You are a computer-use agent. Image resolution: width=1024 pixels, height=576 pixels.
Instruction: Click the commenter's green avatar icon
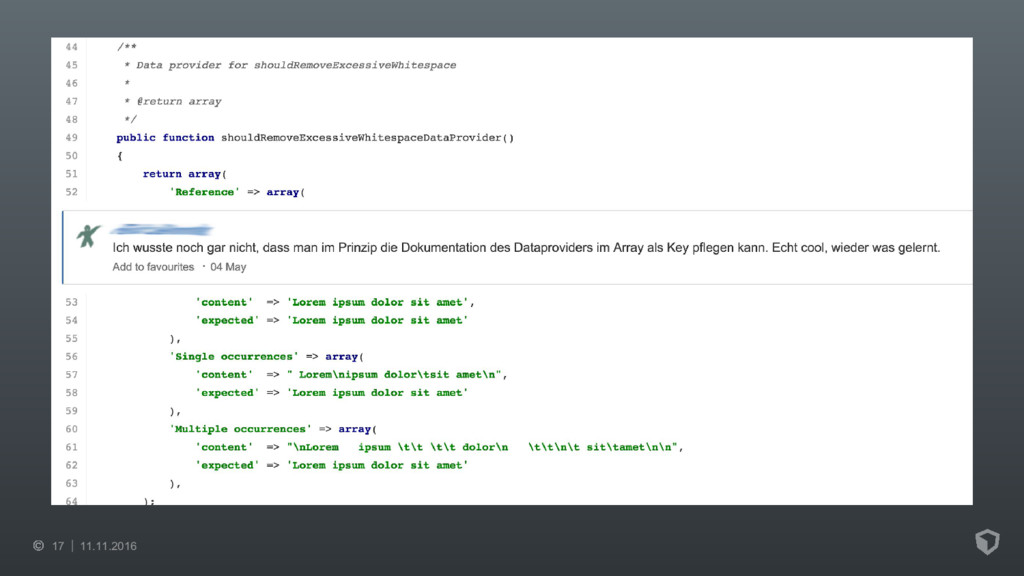(x=88, y=236)
